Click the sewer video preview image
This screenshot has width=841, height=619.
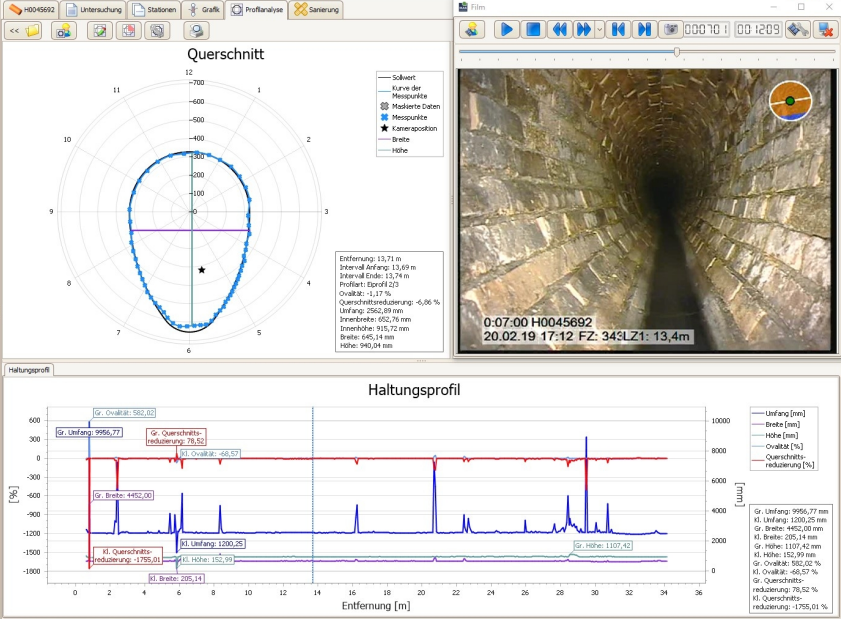[647, 210]
